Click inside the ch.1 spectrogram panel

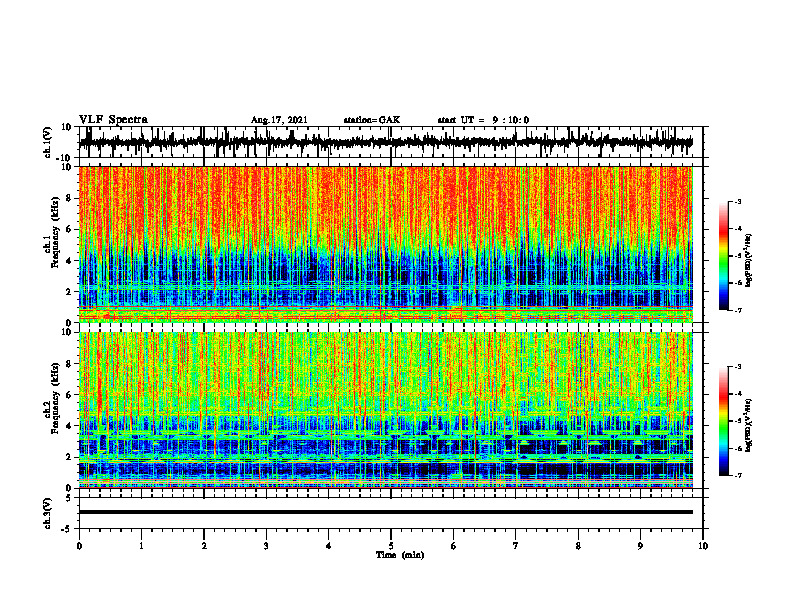tap(386, 244)
